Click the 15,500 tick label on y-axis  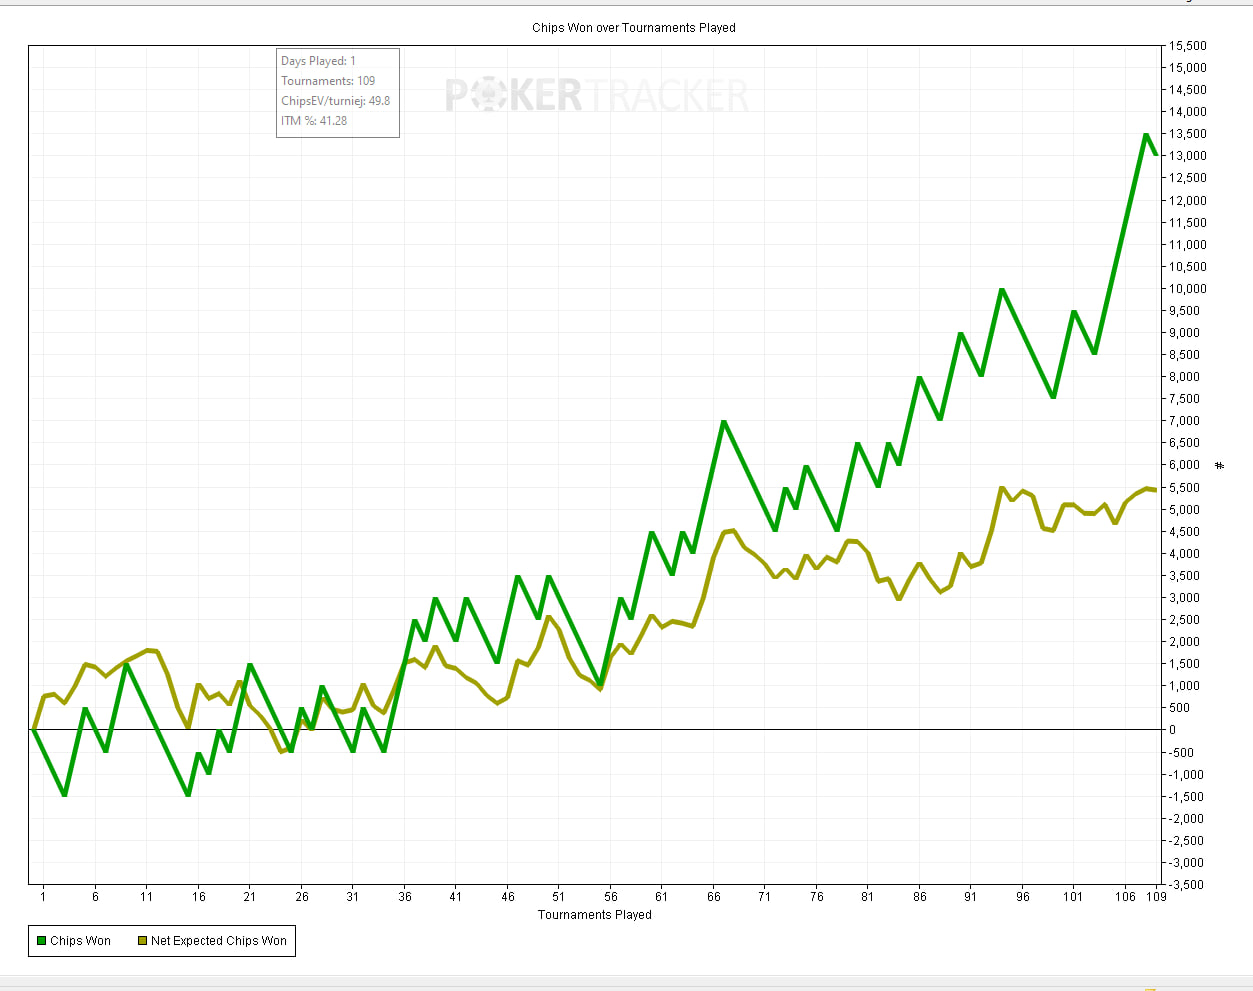click(1188, 46)
